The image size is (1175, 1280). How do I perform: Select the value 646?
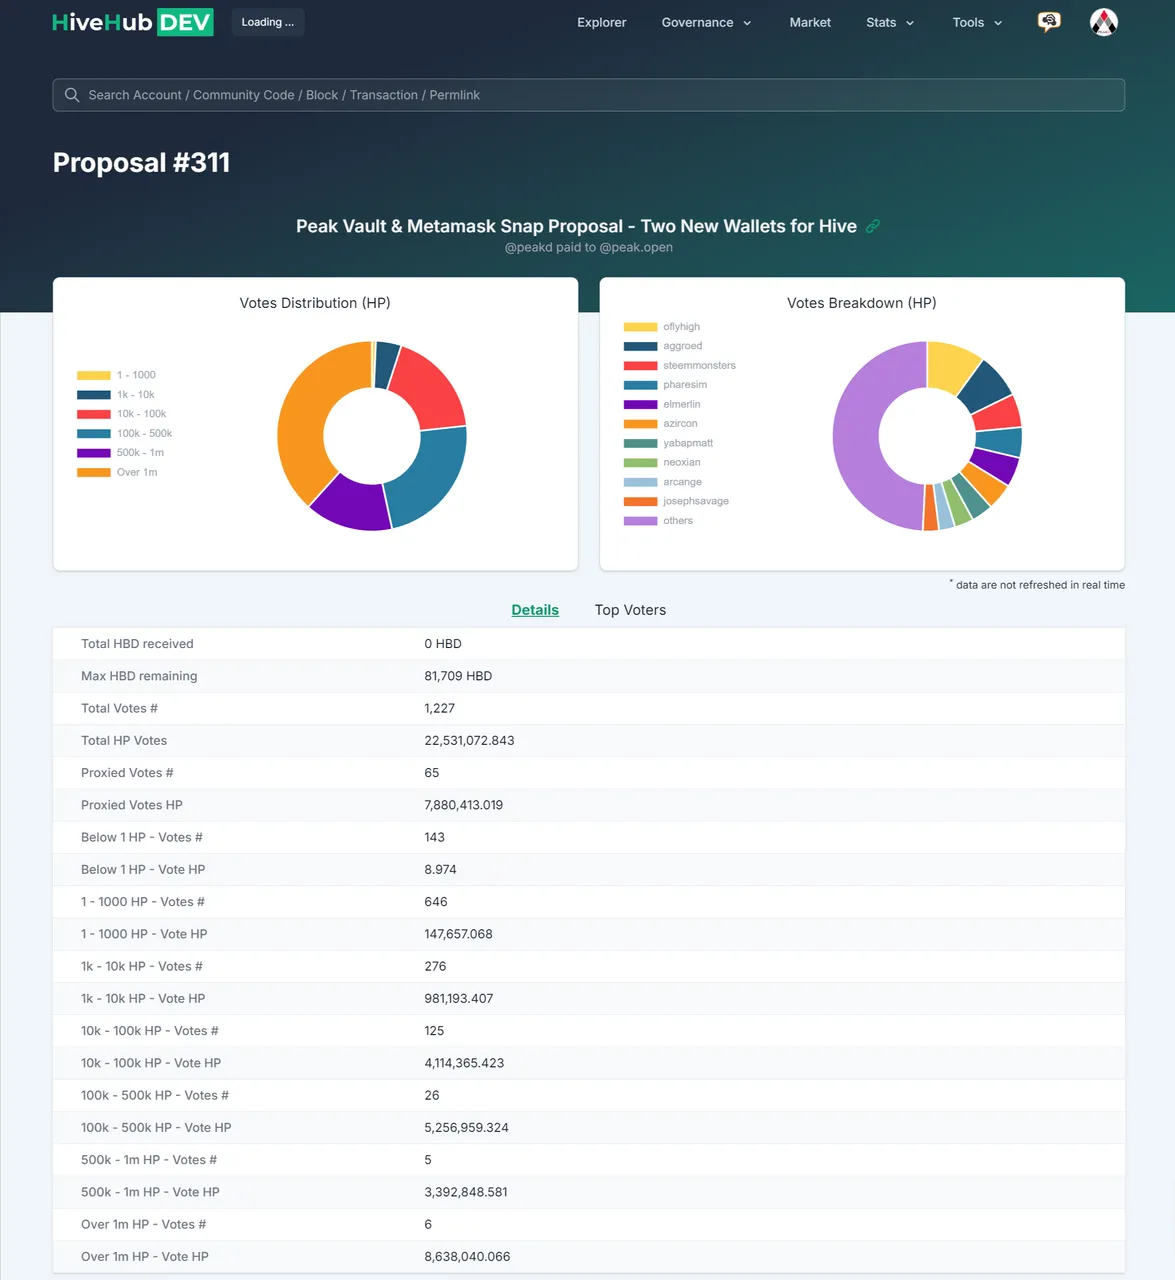tap(436, 902)
